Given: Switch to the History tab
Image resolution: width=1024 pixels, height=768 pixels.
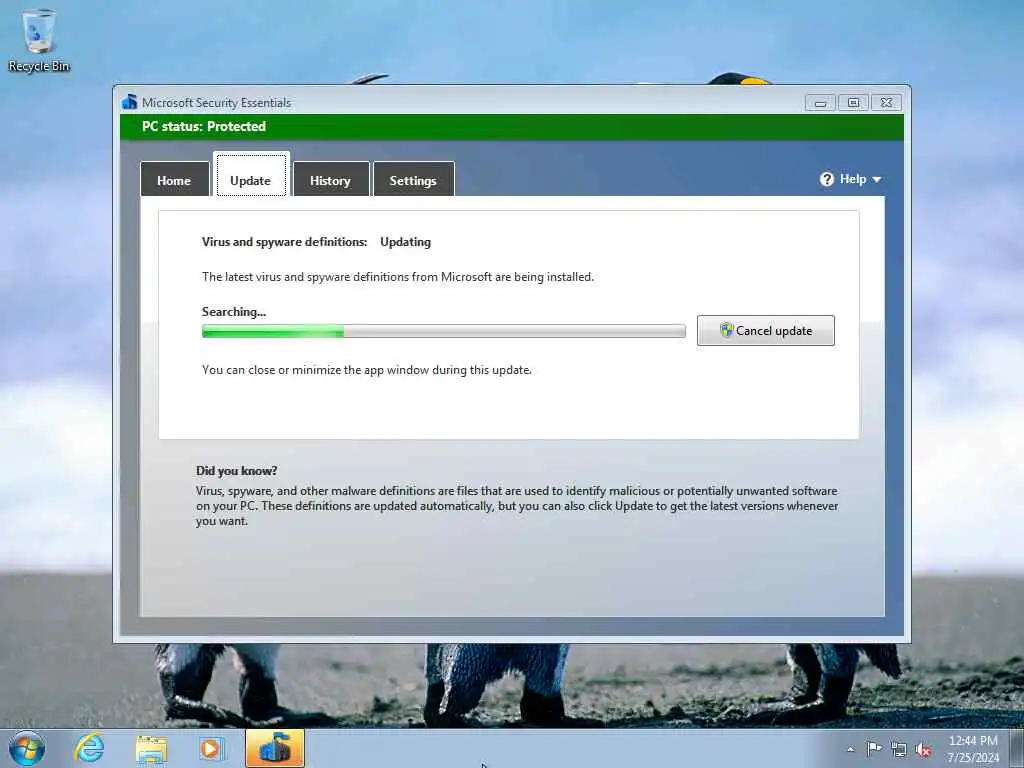Looking at the screenshot, I should 330,180.
